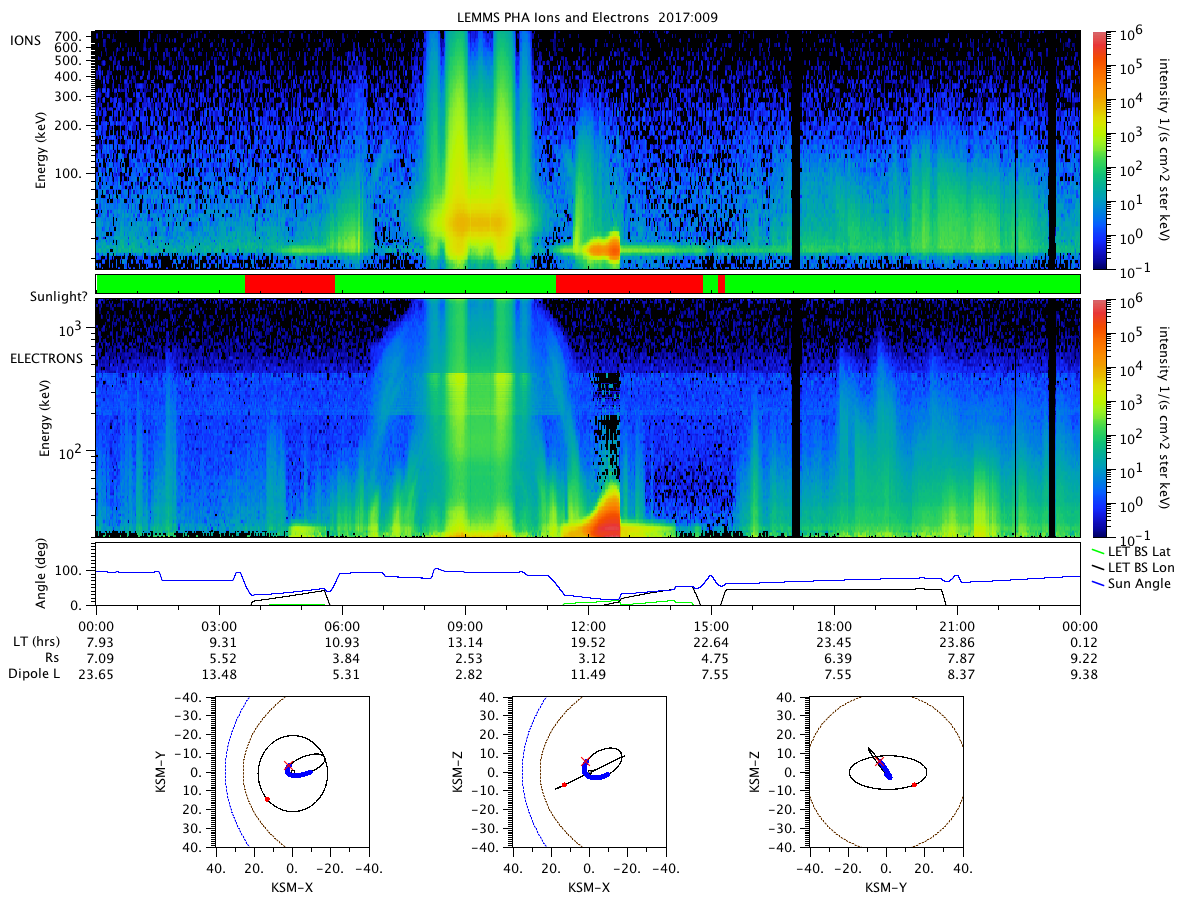Click the KSM-X versus KSM-Y orbit plot
This screenshot has width=1200, height=900.
tap(291, 772)
